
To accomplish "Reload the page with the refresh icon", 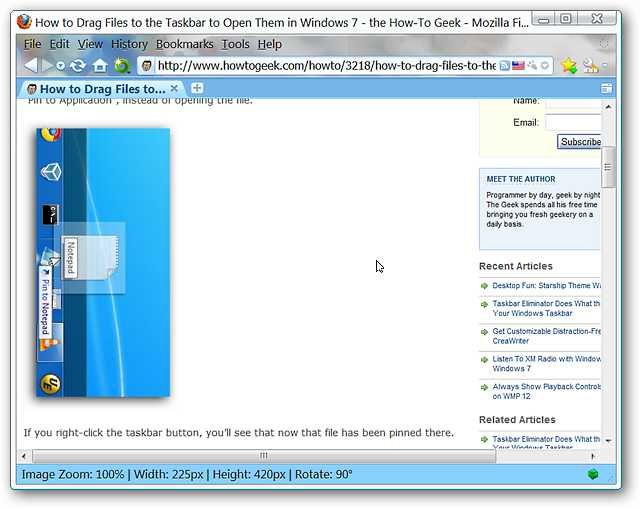I will click(x=78, y=65).
